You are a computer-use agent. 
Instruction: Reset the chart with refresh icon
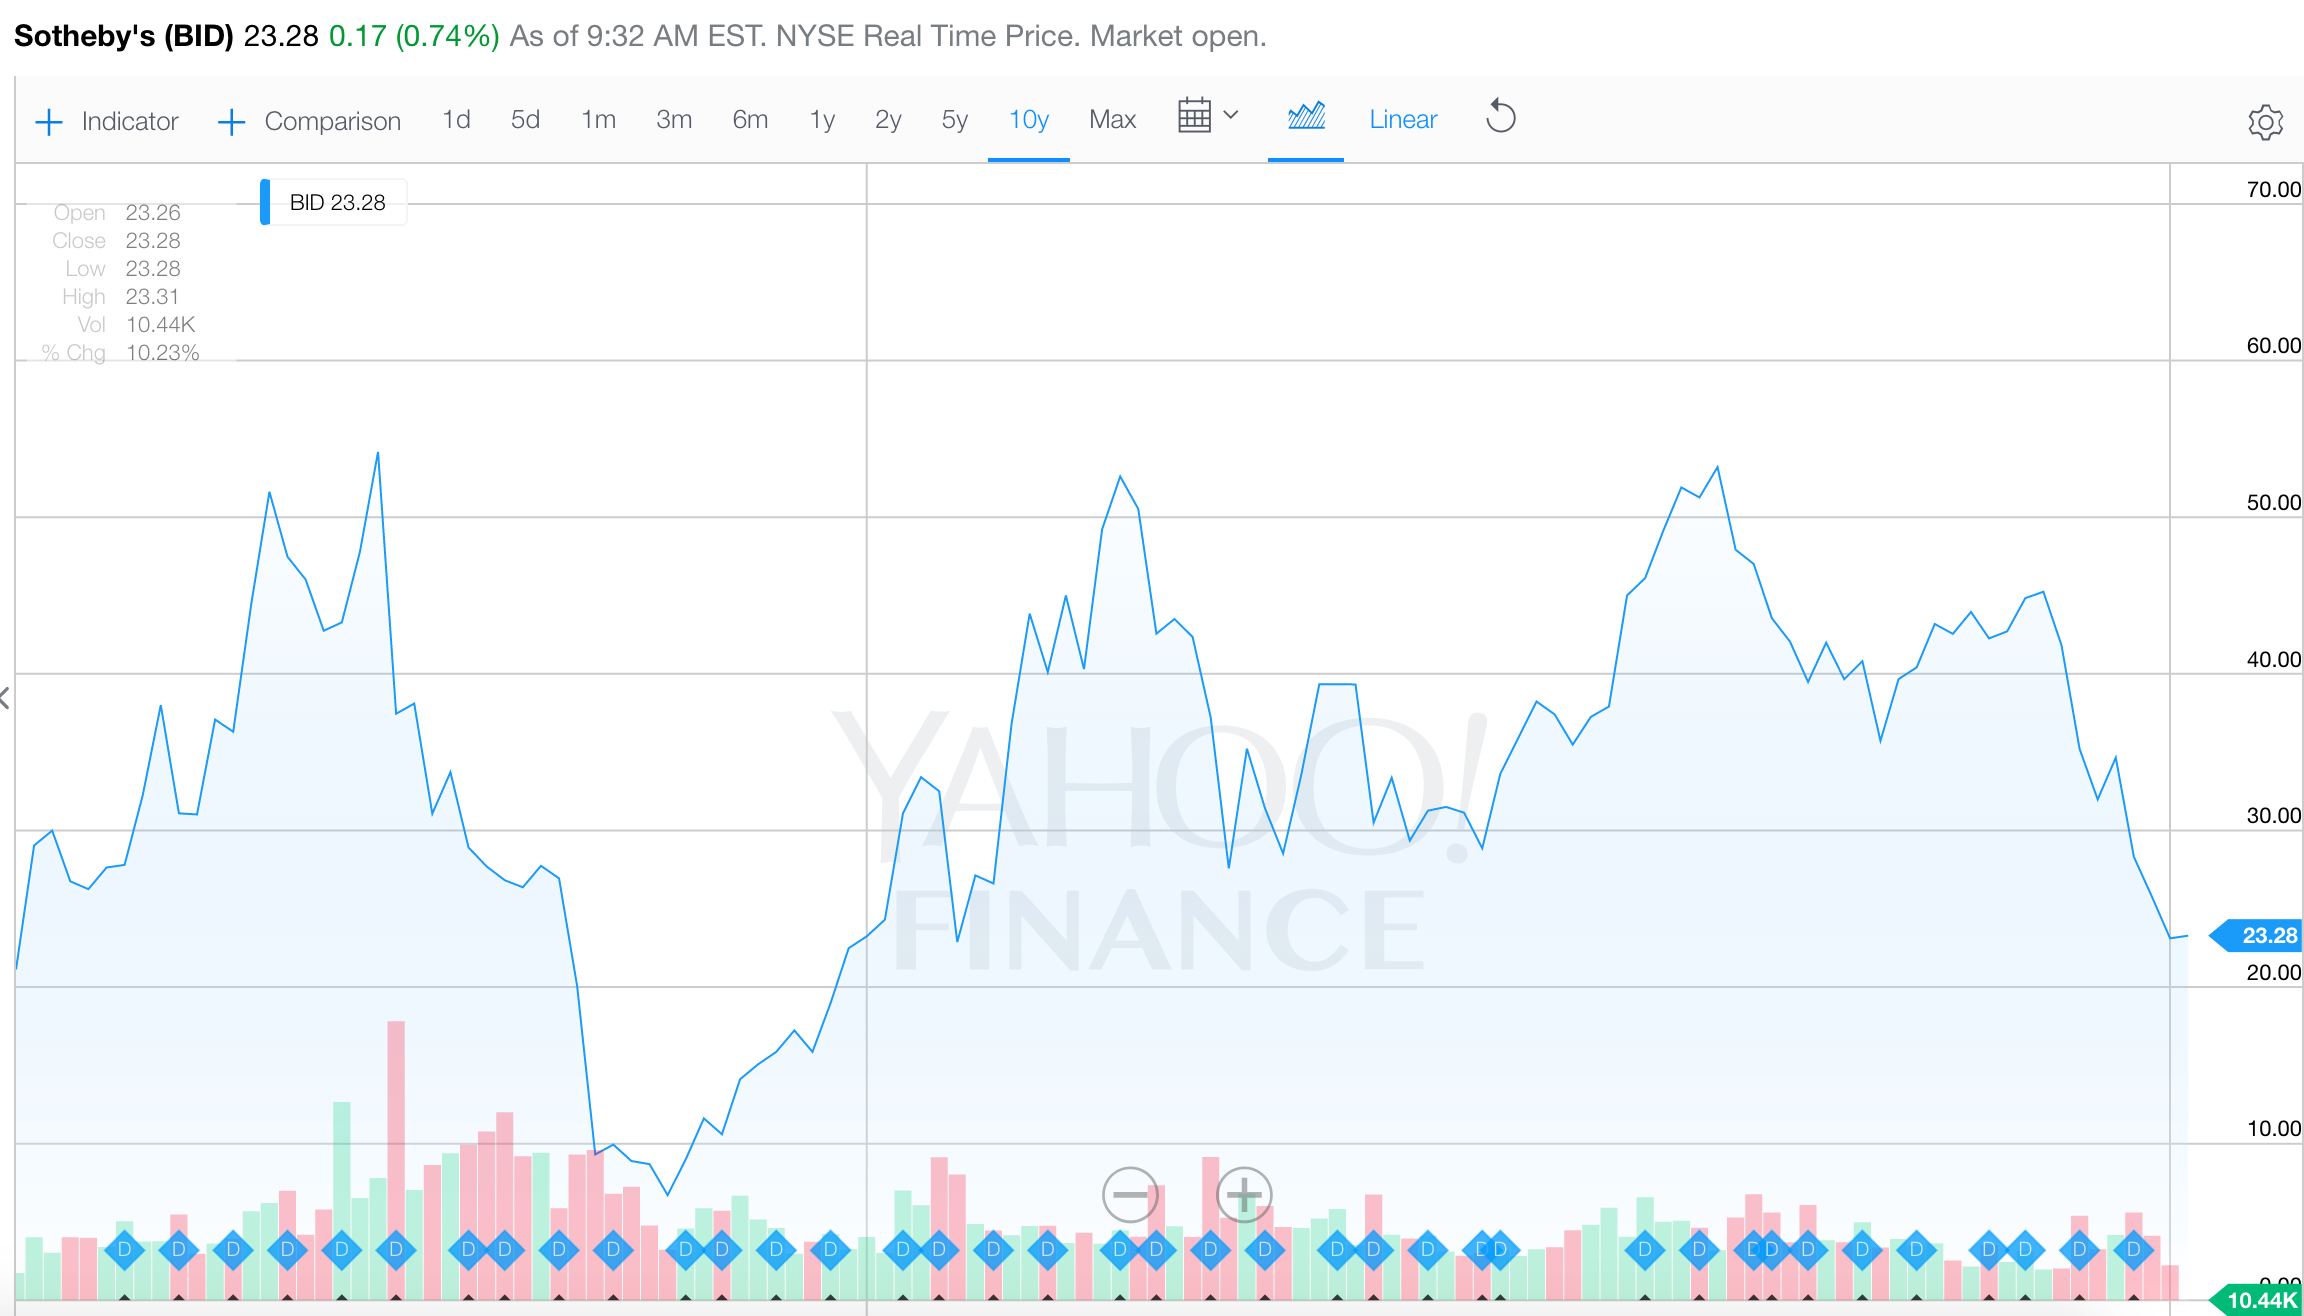pos(1500,116)
